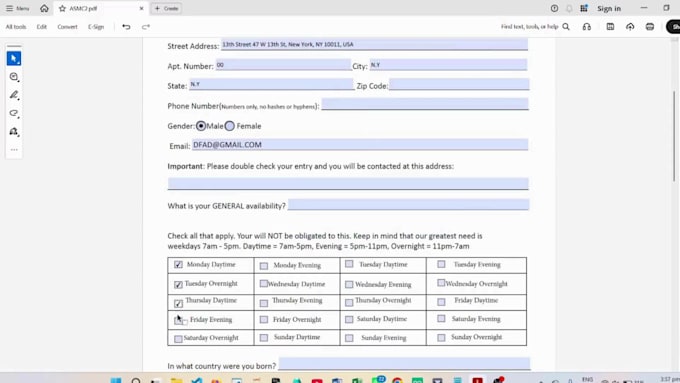Go to the Home view
Screen dimensions: 680x383
point(44,8)
